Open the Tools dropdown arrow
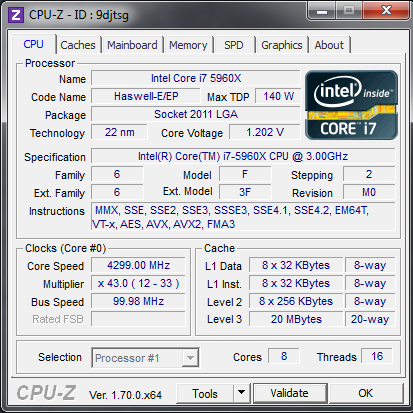This screenshot has height=413, width=413. coord(242,393)
